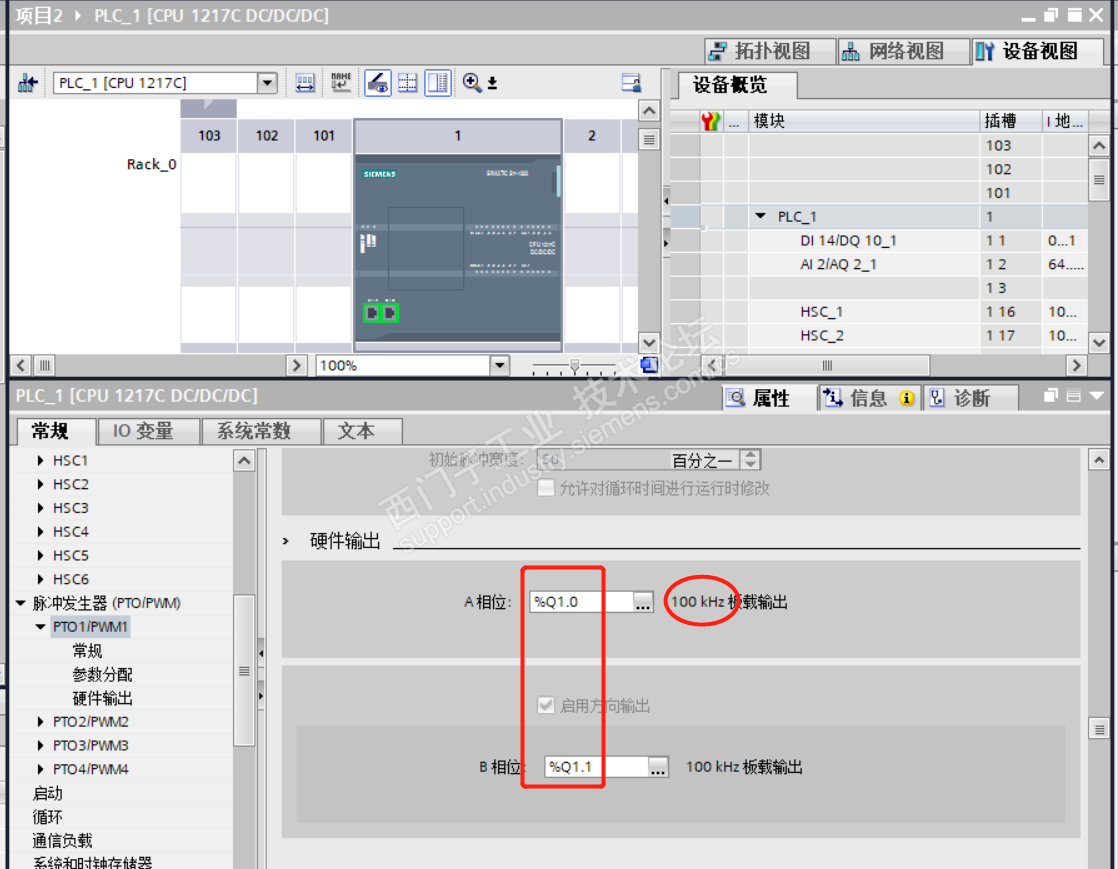The height and width of the screenshot is (869, 1118).
Task: Click the browse button next to %Q1.1
Action: [x=658, y=767]
